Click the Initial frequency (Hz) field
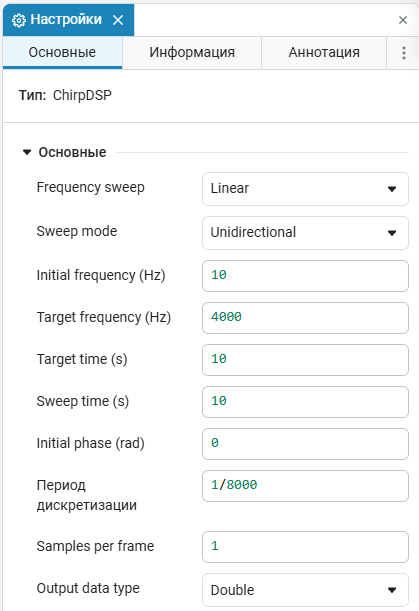Viewport: 419px width, 611px height. click(305, 275)
